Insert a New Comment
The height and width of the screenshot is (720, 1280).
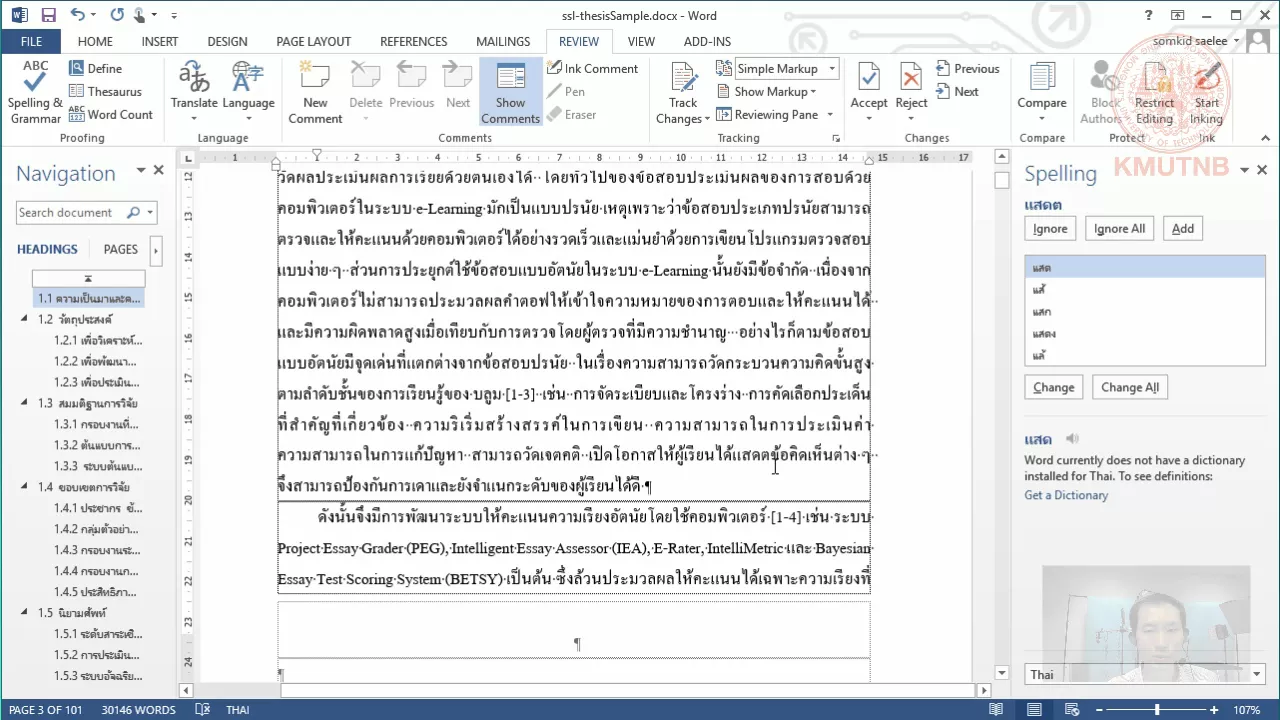315,92
